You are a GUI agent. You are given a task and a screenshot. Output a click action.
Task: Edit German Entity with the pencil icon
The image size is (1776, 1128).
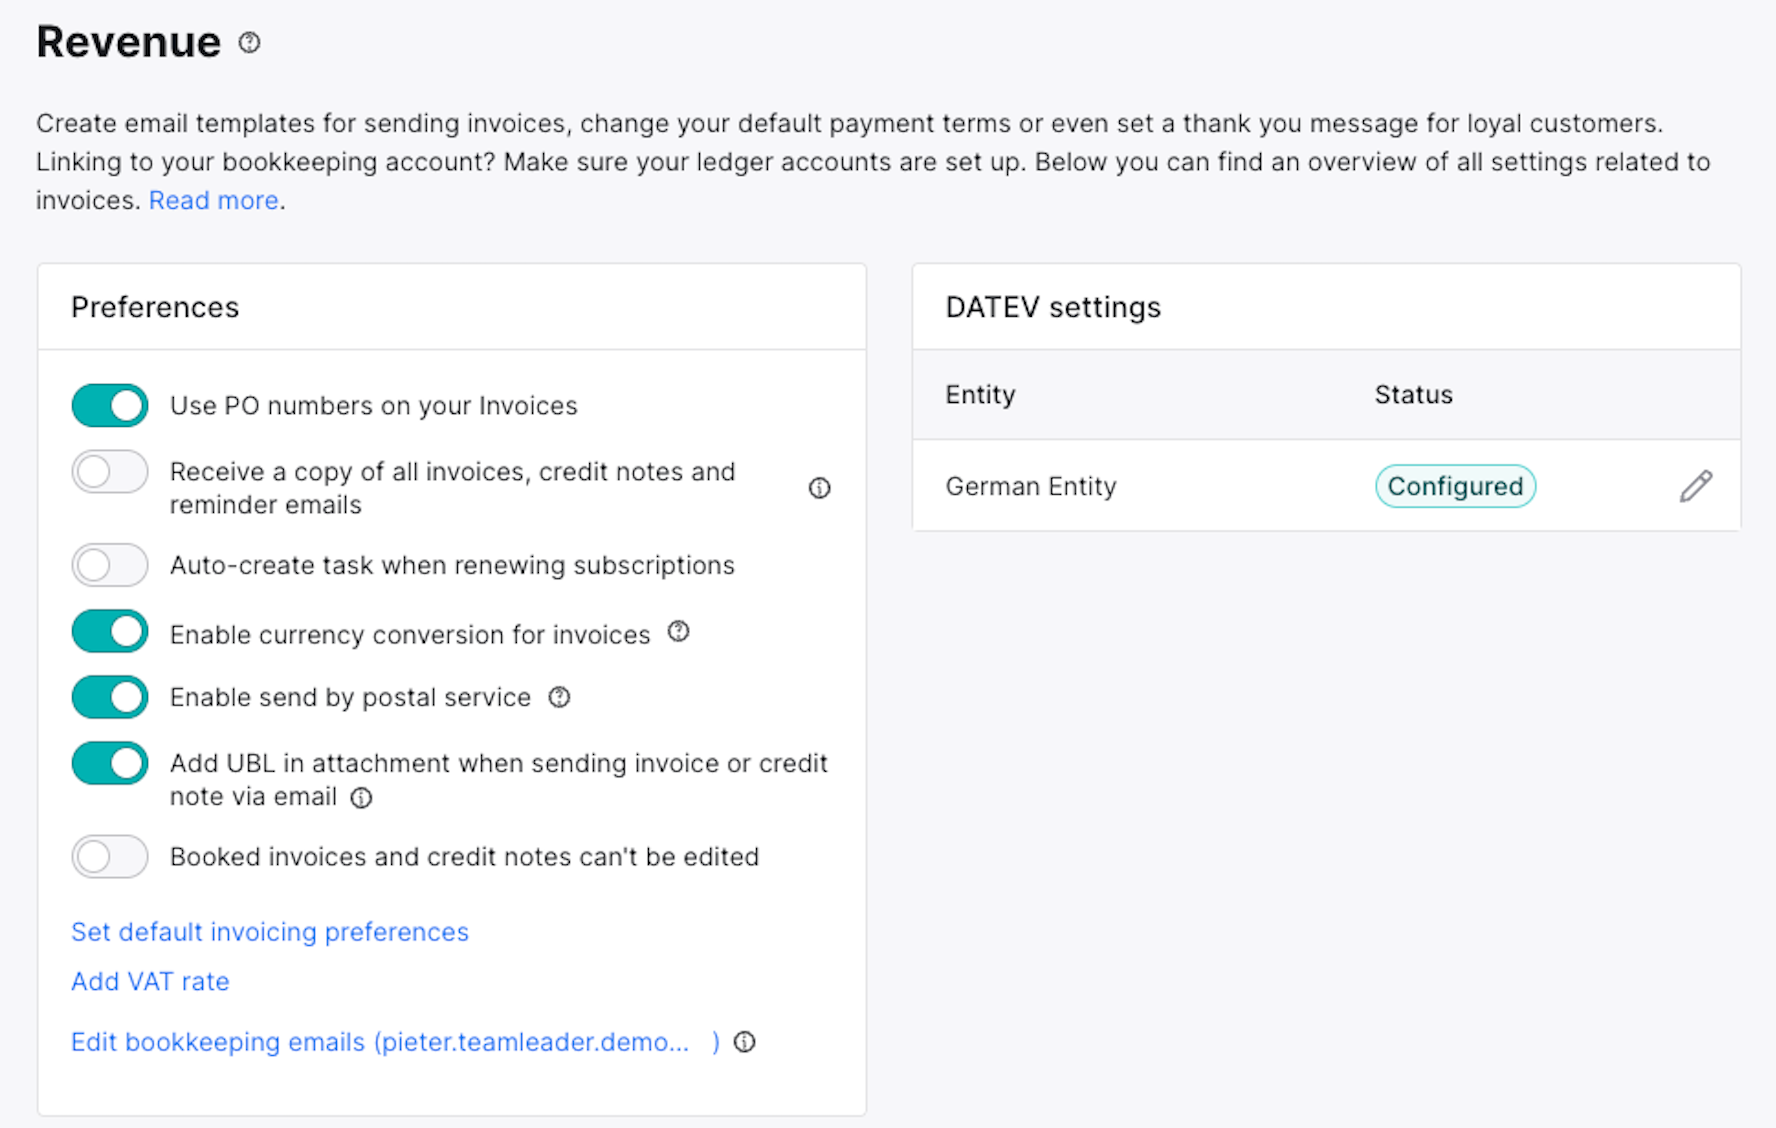click(x=1695, y=486)
